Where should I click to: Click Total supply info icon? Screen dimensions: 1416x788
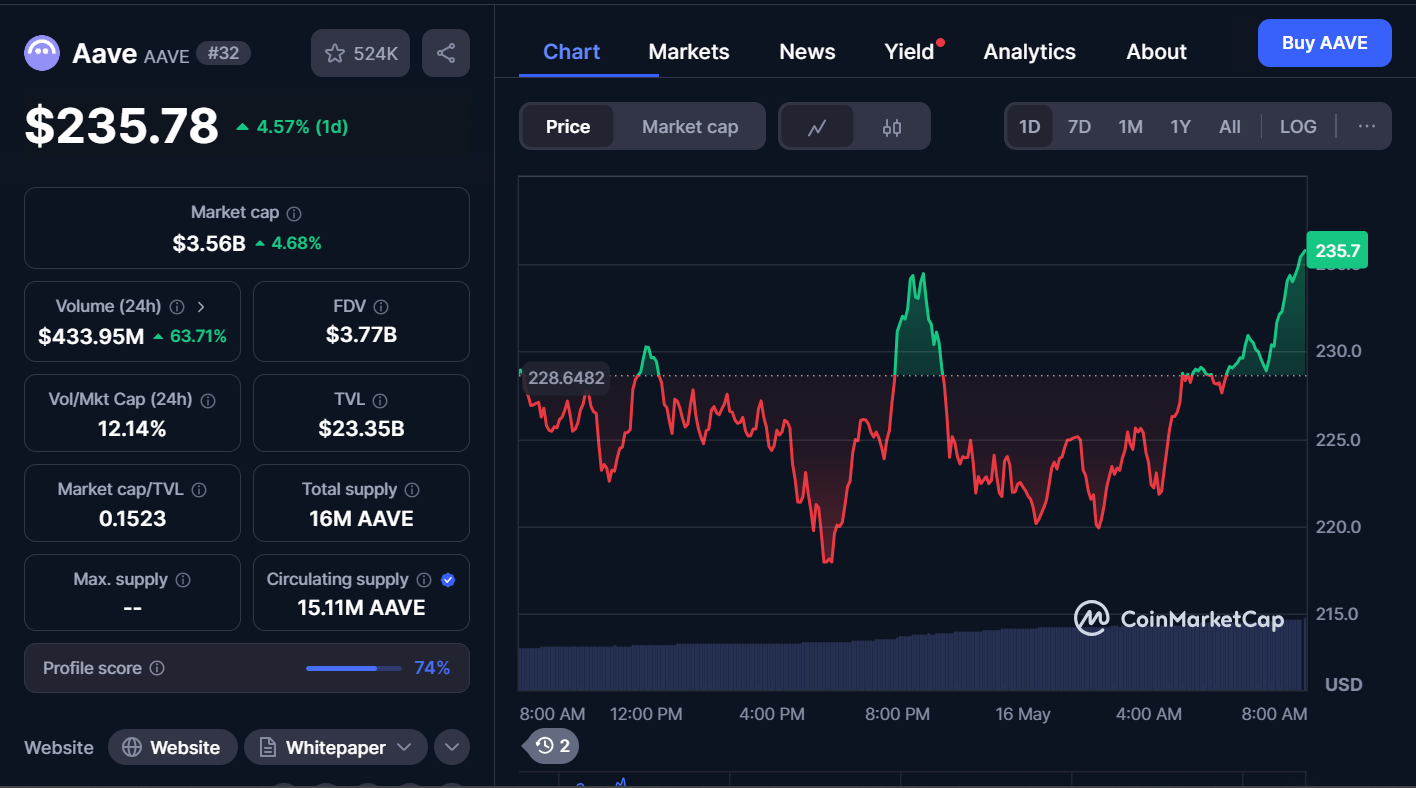[412, 490]
